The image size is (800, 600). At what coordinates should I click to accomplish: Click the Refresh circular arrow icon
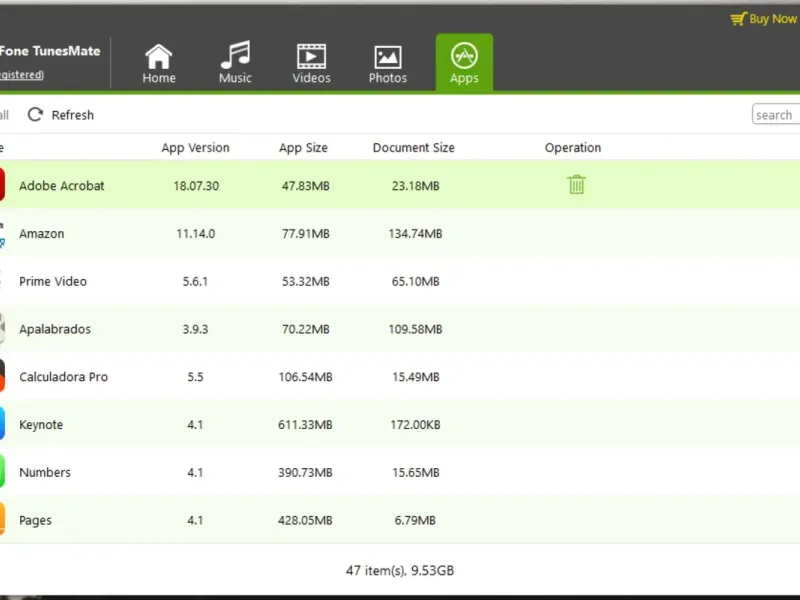[x=35, y=114]
